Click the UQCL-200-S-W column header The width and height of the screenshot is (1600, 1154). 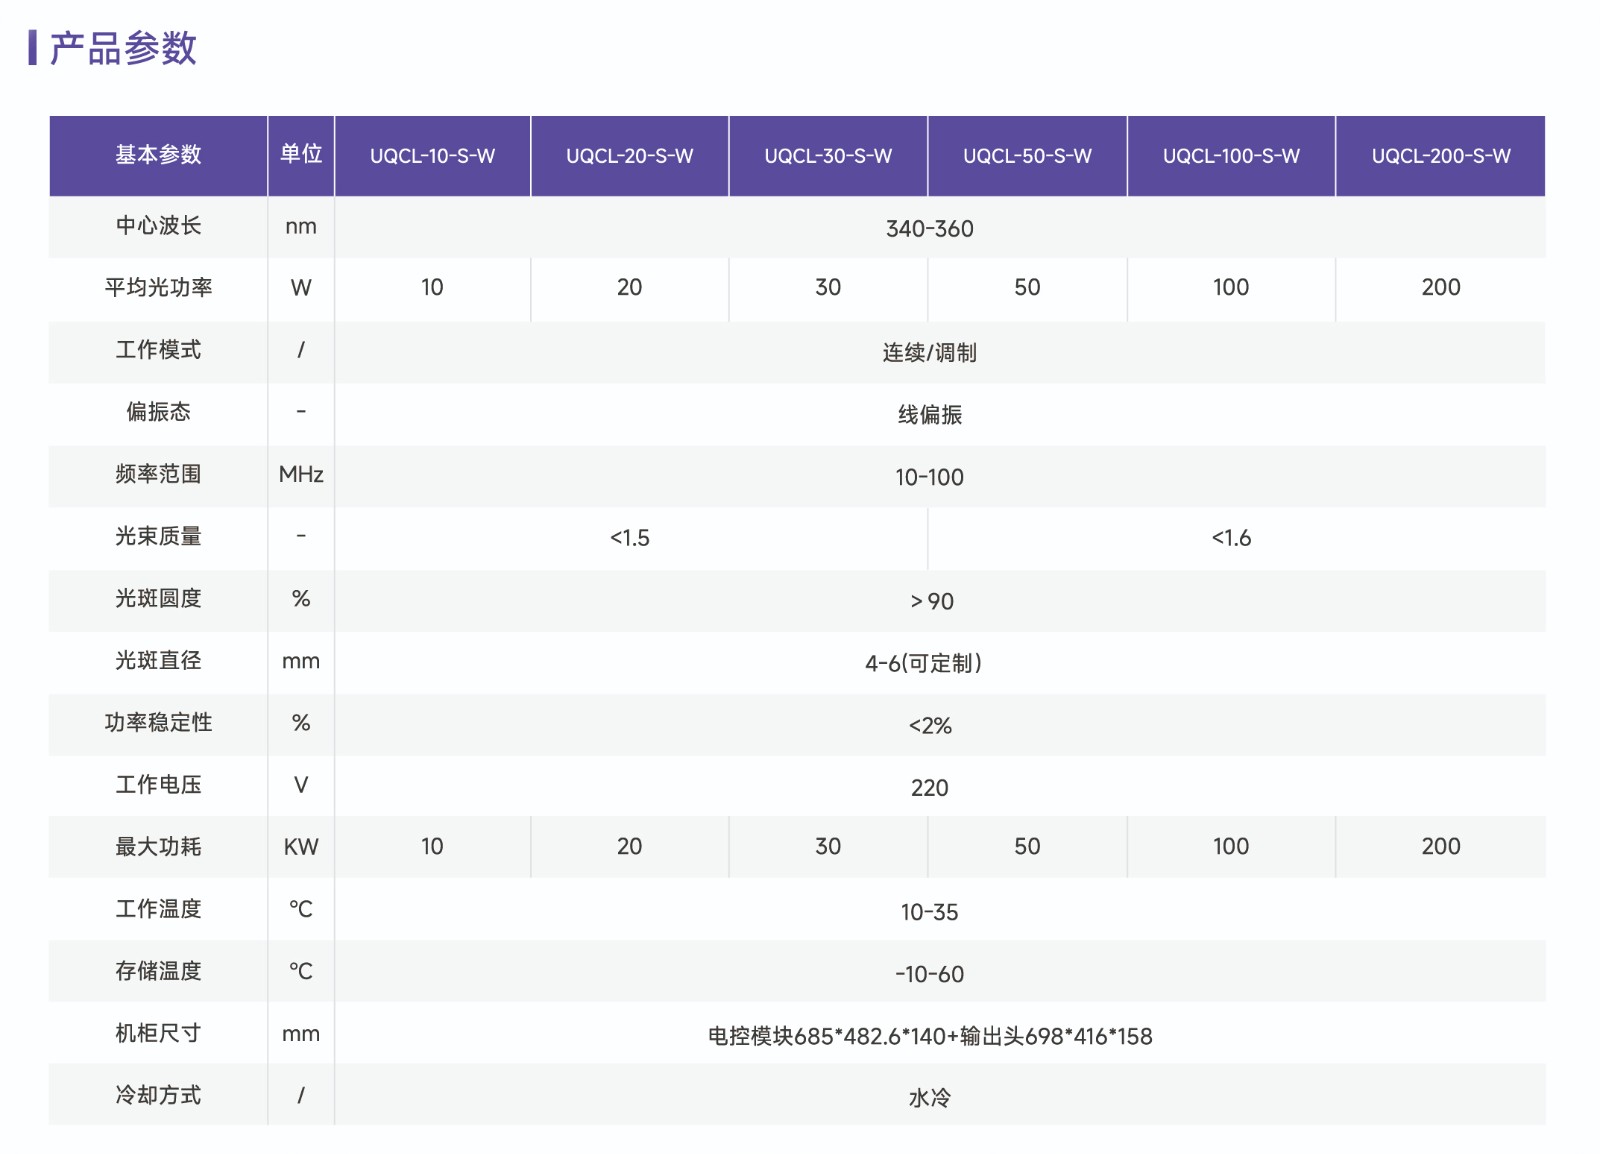pos(1440,156)
